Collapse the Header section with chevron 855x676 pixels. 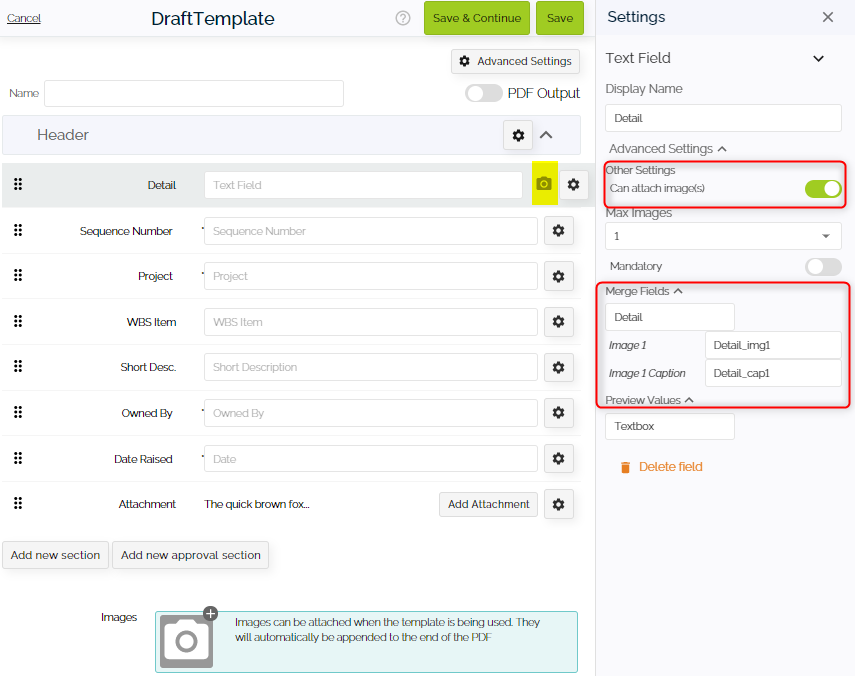point(546,135)
